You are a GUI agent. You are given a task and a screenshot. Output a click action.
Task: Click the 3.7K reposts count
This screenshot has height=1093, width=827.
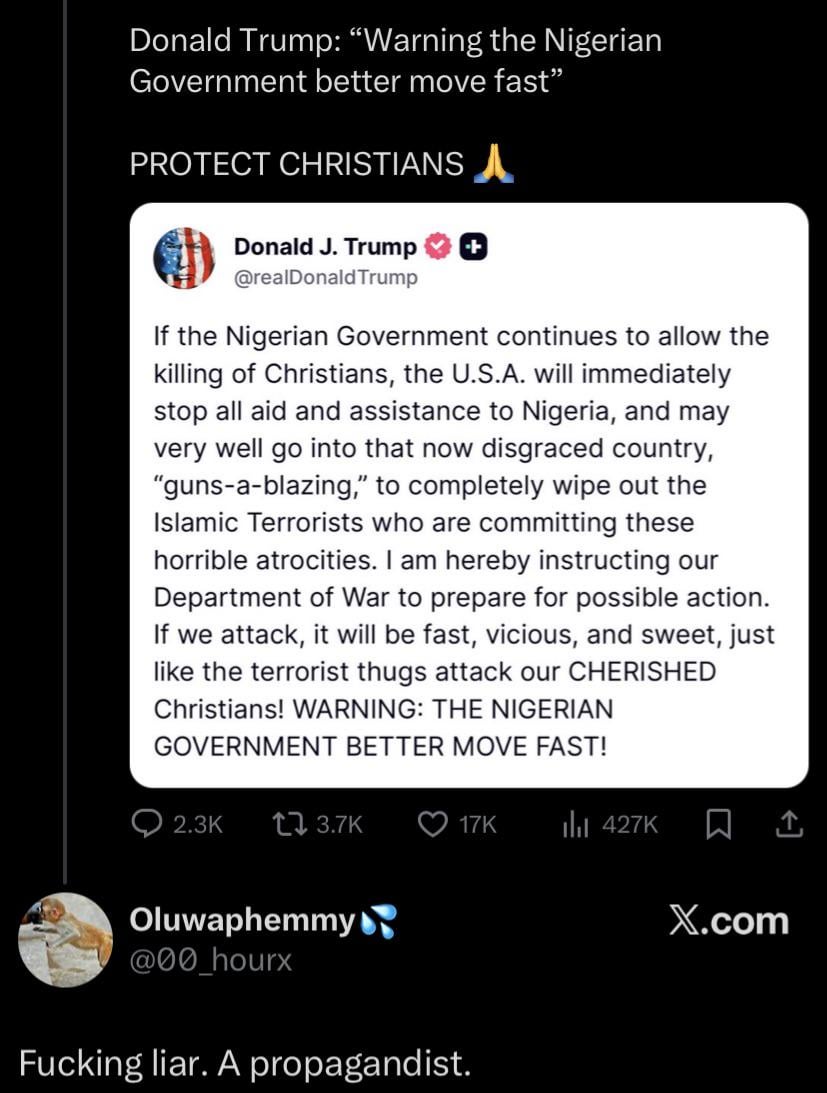[339, 824]
